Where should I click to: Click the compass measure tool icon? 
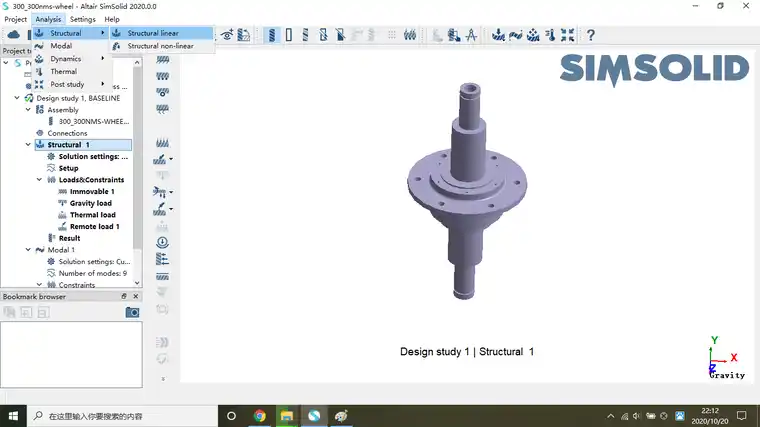pos(471,35)
